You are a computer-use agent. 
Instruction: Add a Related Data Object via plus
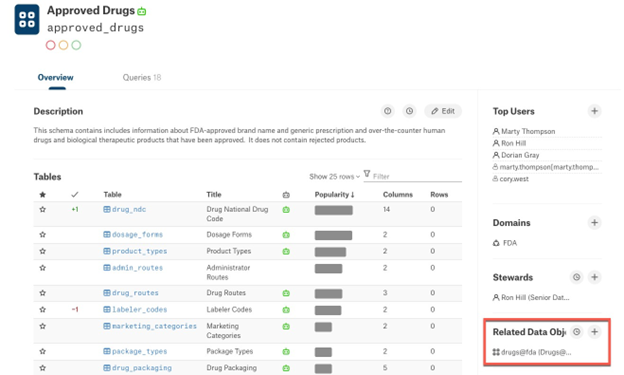tap(594, 332)
